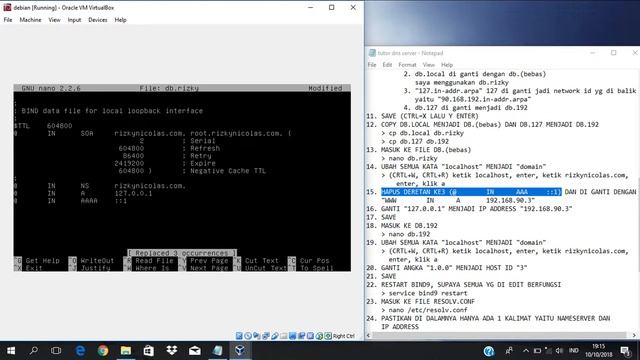This screenshot has height=360, width=640.
Task: Show hidden system tray icons
Action: click(x=526, y=351)
